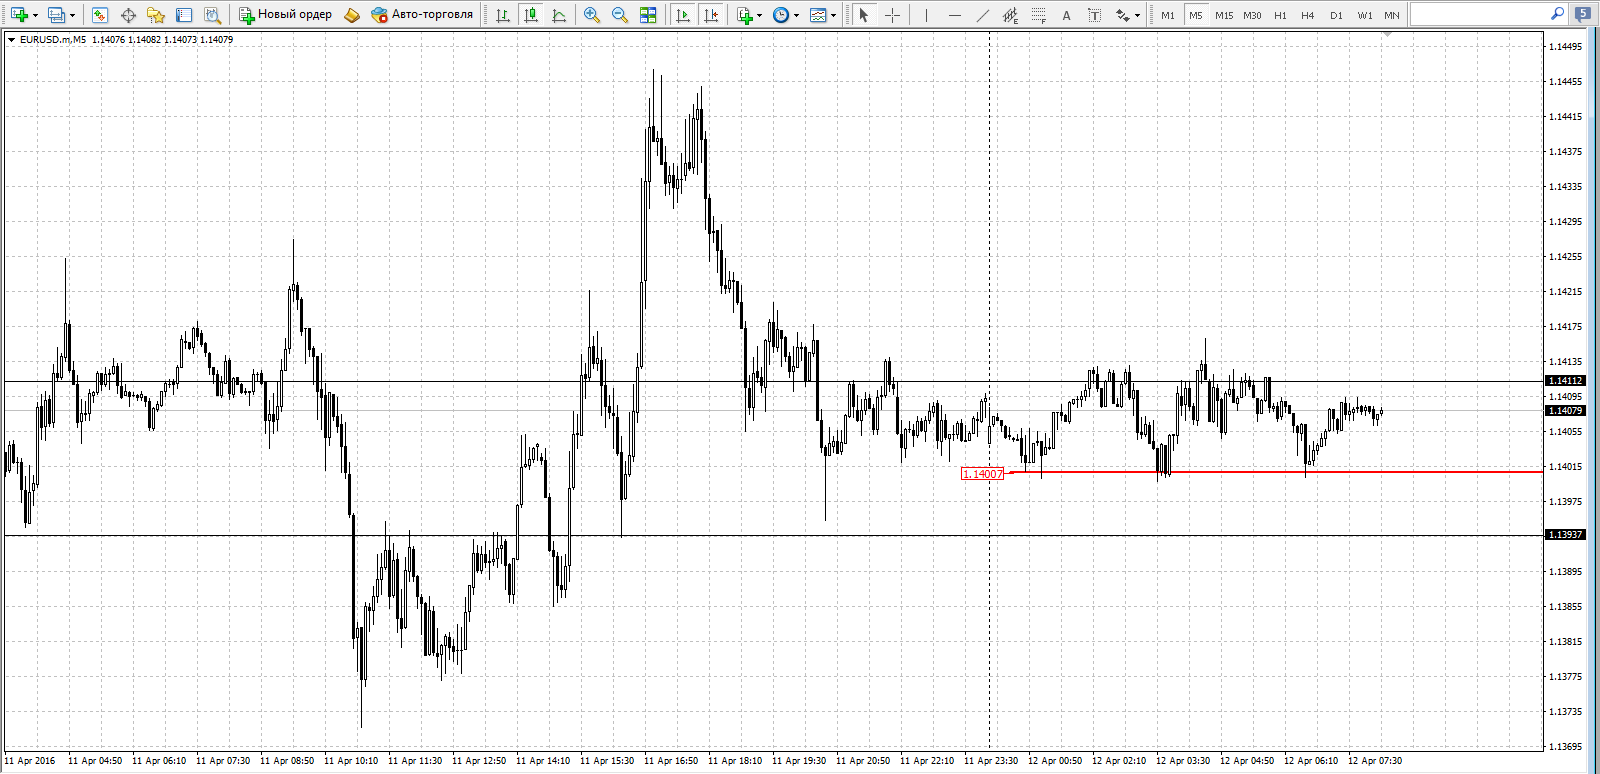Viewport: 1600px width, 774px height.
Task: Select the Fibonacci retracement tool
Action: pyautogui.click(x=1038, y=15)
